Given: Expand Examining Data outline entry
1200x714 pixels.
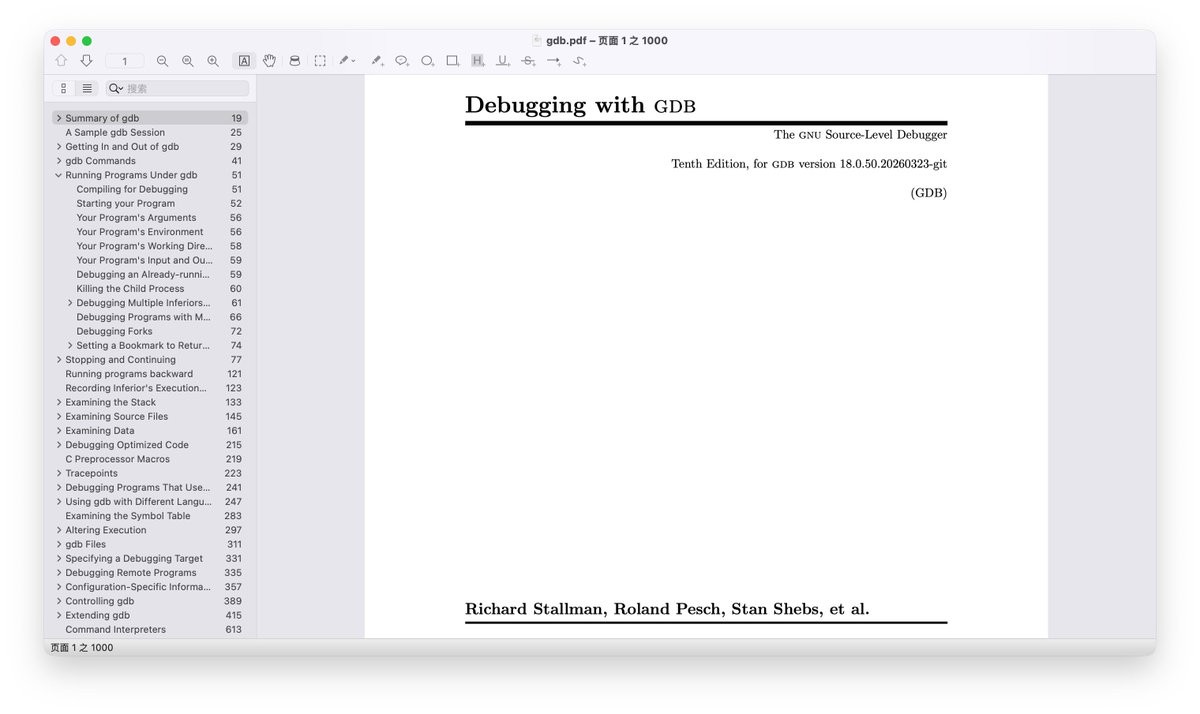Looking at the screenshot, I should point(59,430).
